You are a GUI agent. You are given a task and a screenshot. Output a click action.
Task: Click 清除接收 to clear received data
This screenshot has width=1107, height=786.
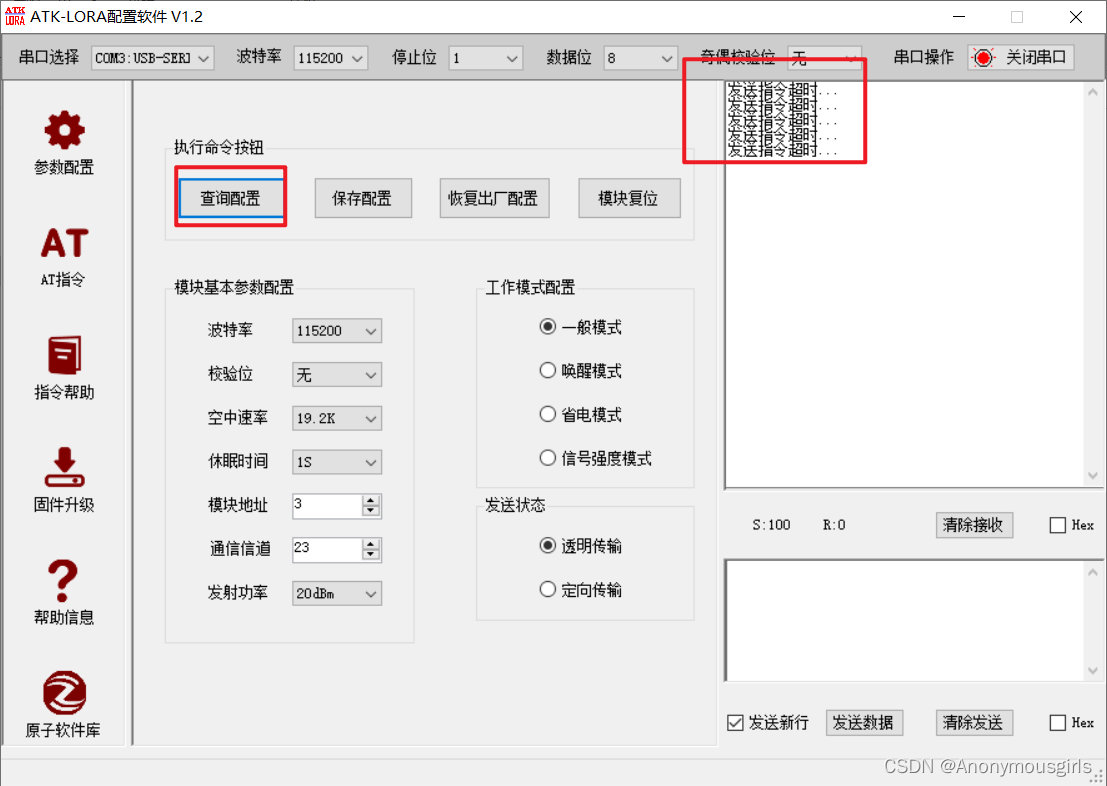coord(973,524)
